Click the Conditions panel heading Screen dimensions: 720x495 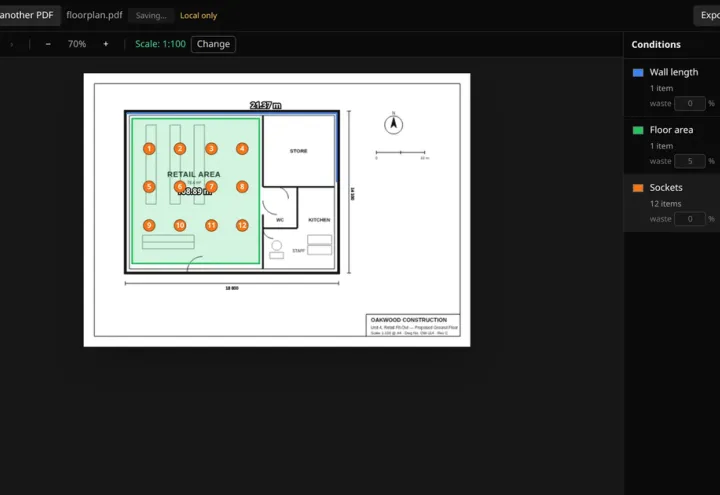tap(656, 45)
